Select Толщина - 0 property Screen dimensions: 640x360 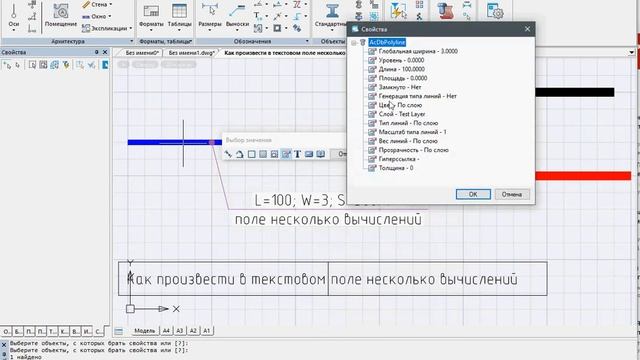point(396,168)
